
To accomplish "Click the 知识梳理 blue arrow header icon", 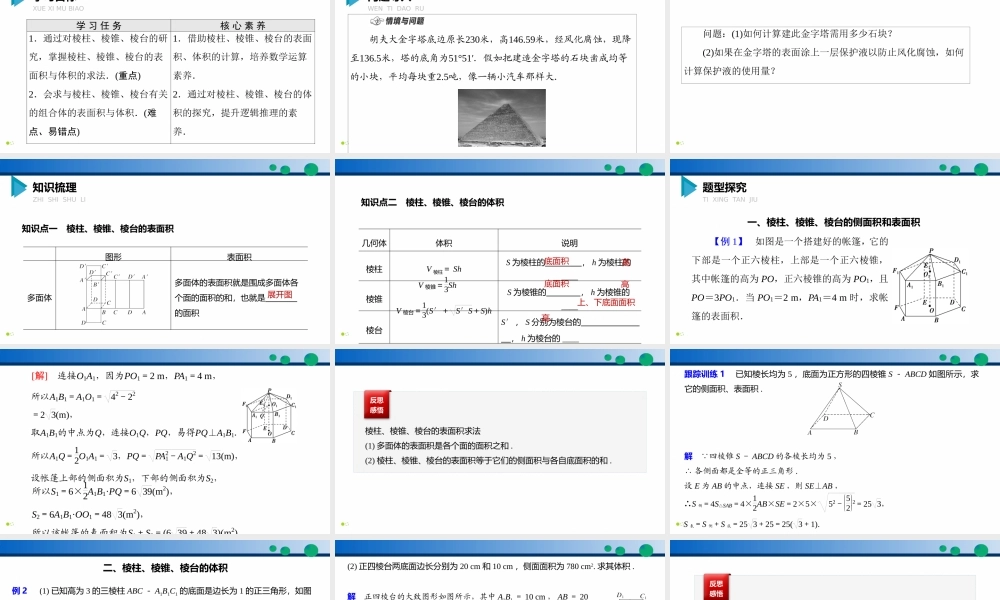I will coord(18,188).
